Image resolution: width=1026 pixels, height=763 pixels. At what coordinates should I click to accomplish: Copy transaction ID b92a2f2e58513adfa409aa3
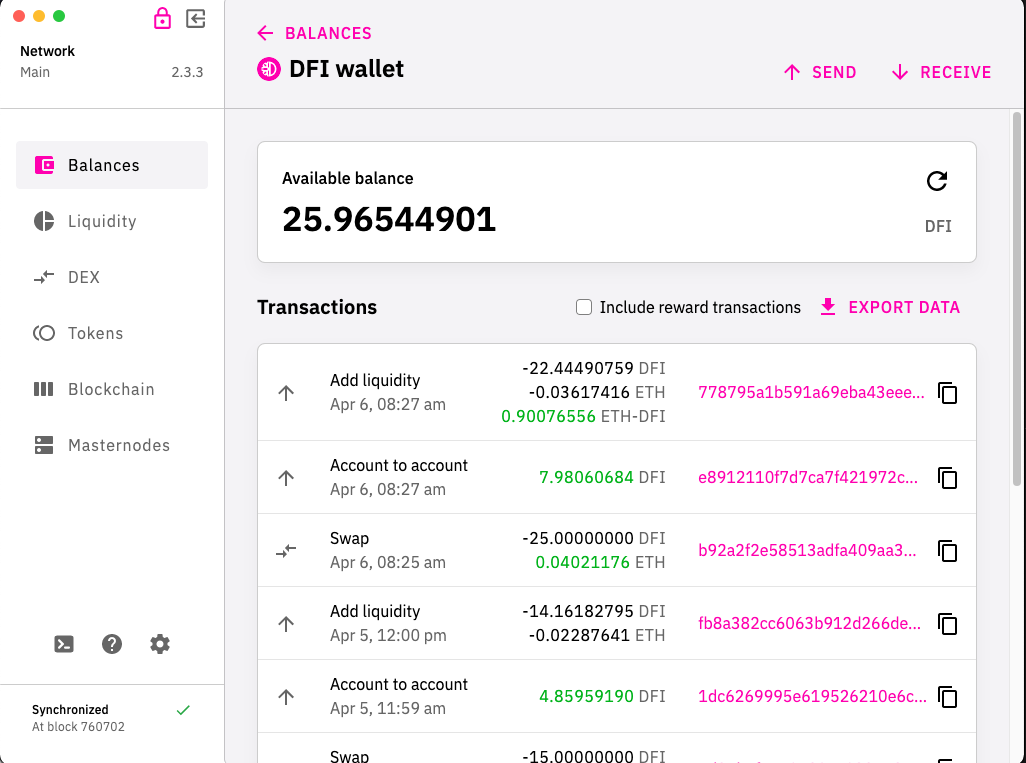[x=947, y=551]
